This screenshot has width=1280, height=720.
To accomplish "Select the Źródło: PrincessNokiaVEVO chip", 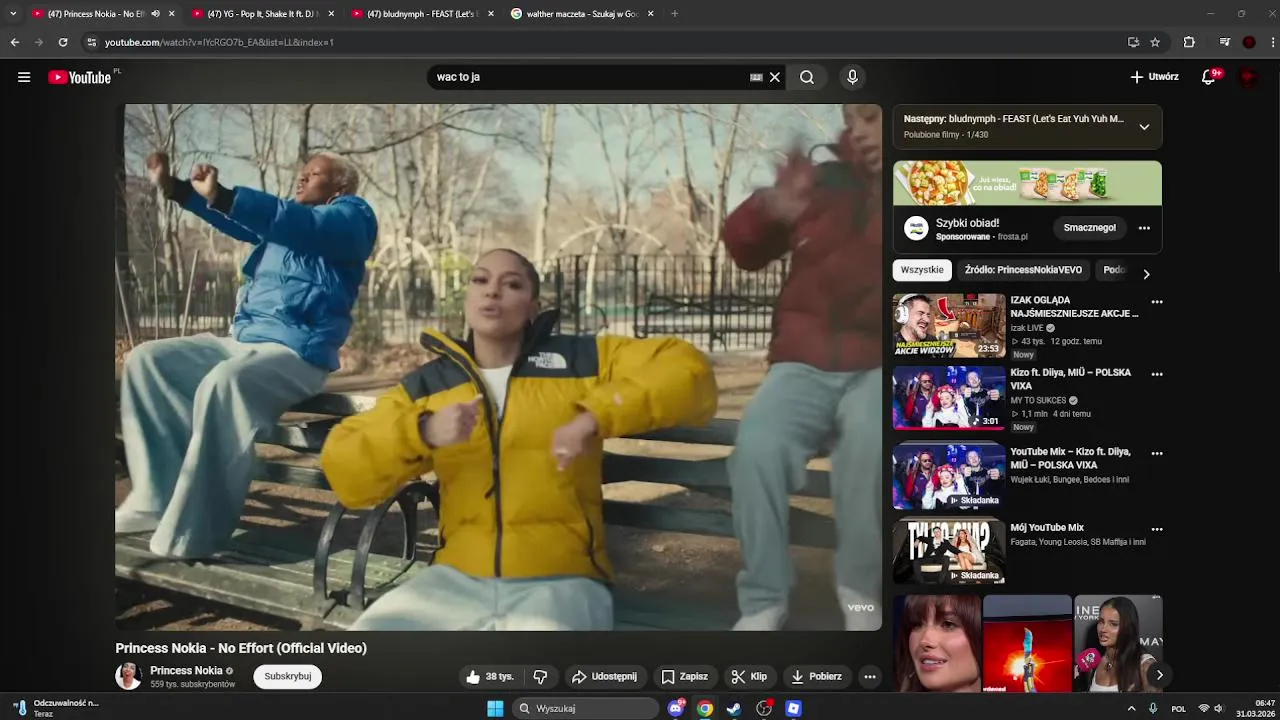I will pos(1023,270).
